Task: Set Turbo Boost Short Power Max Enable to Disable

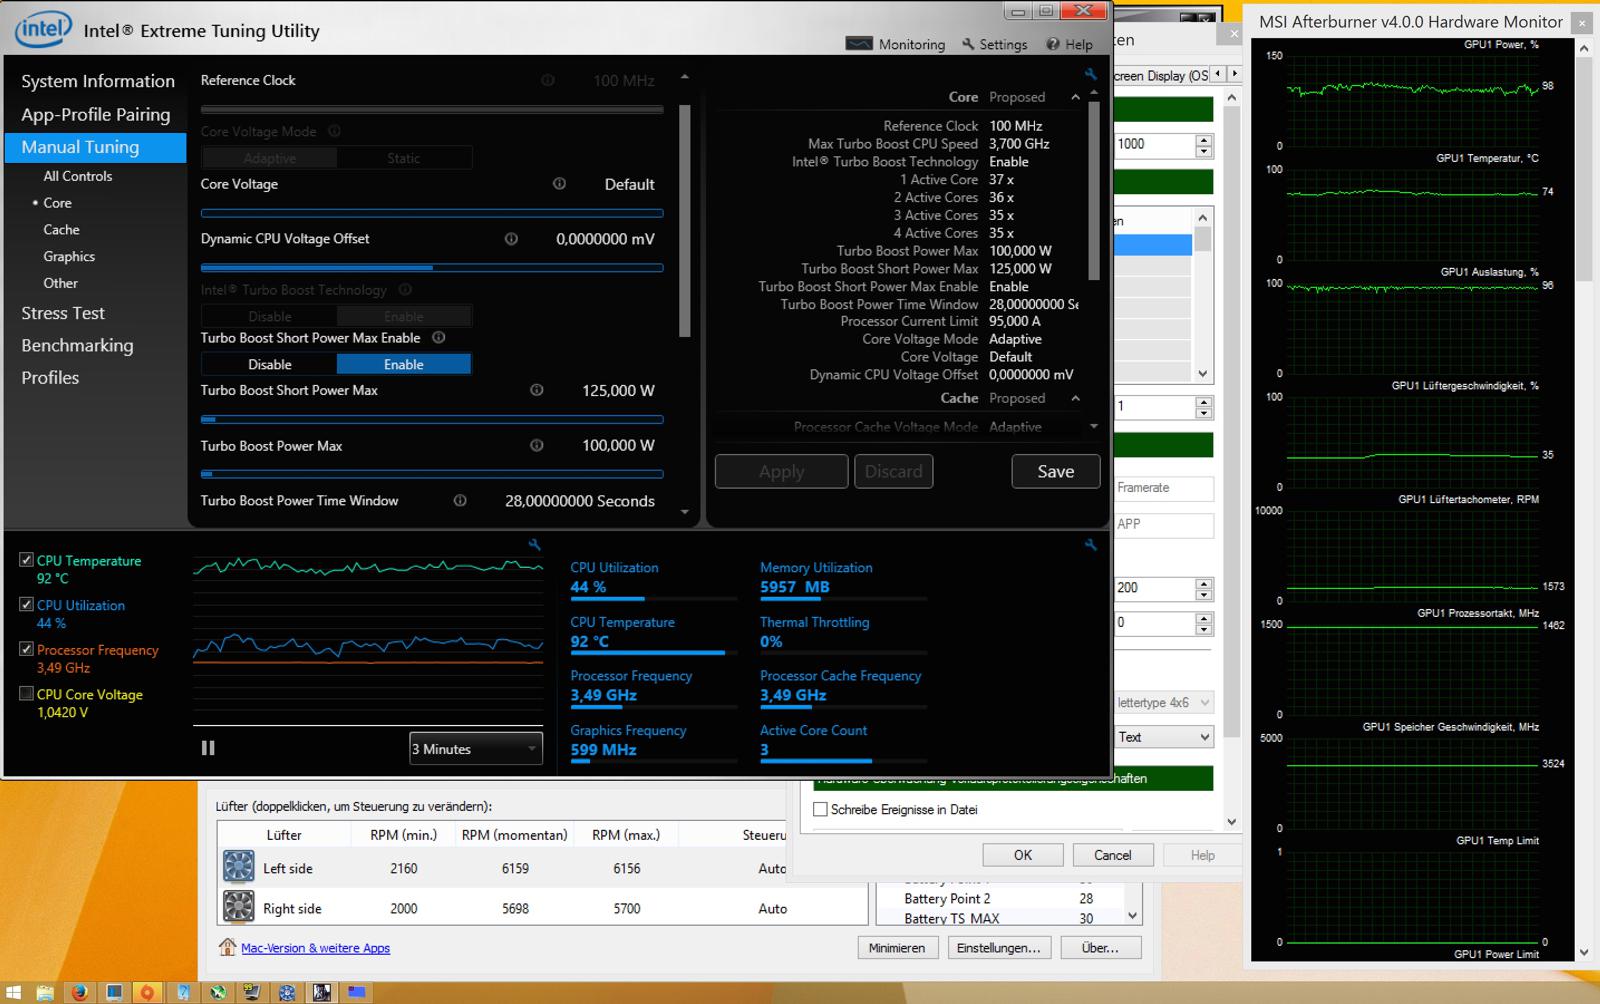Action: point(270,364)
